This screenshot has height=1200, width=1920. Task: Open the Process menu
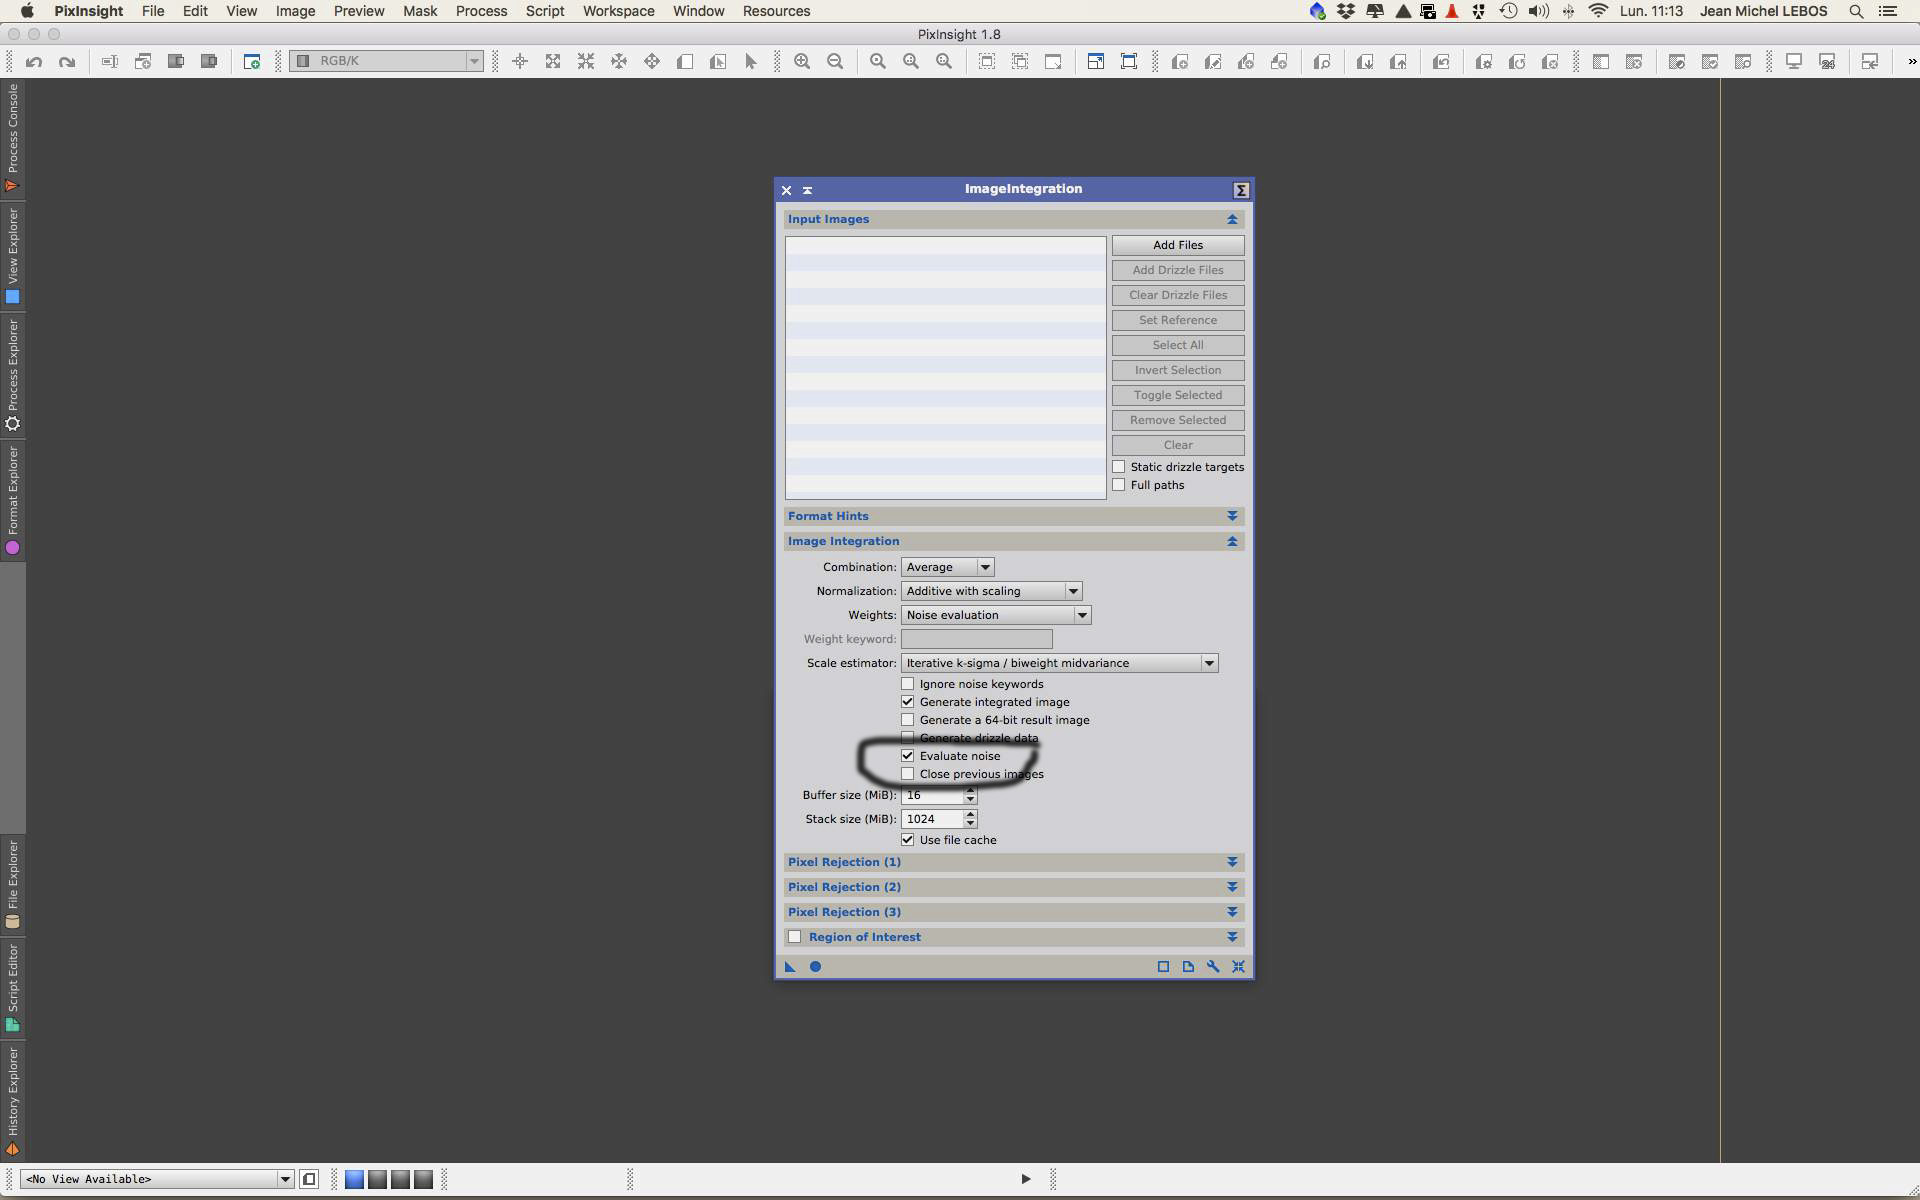481,11
